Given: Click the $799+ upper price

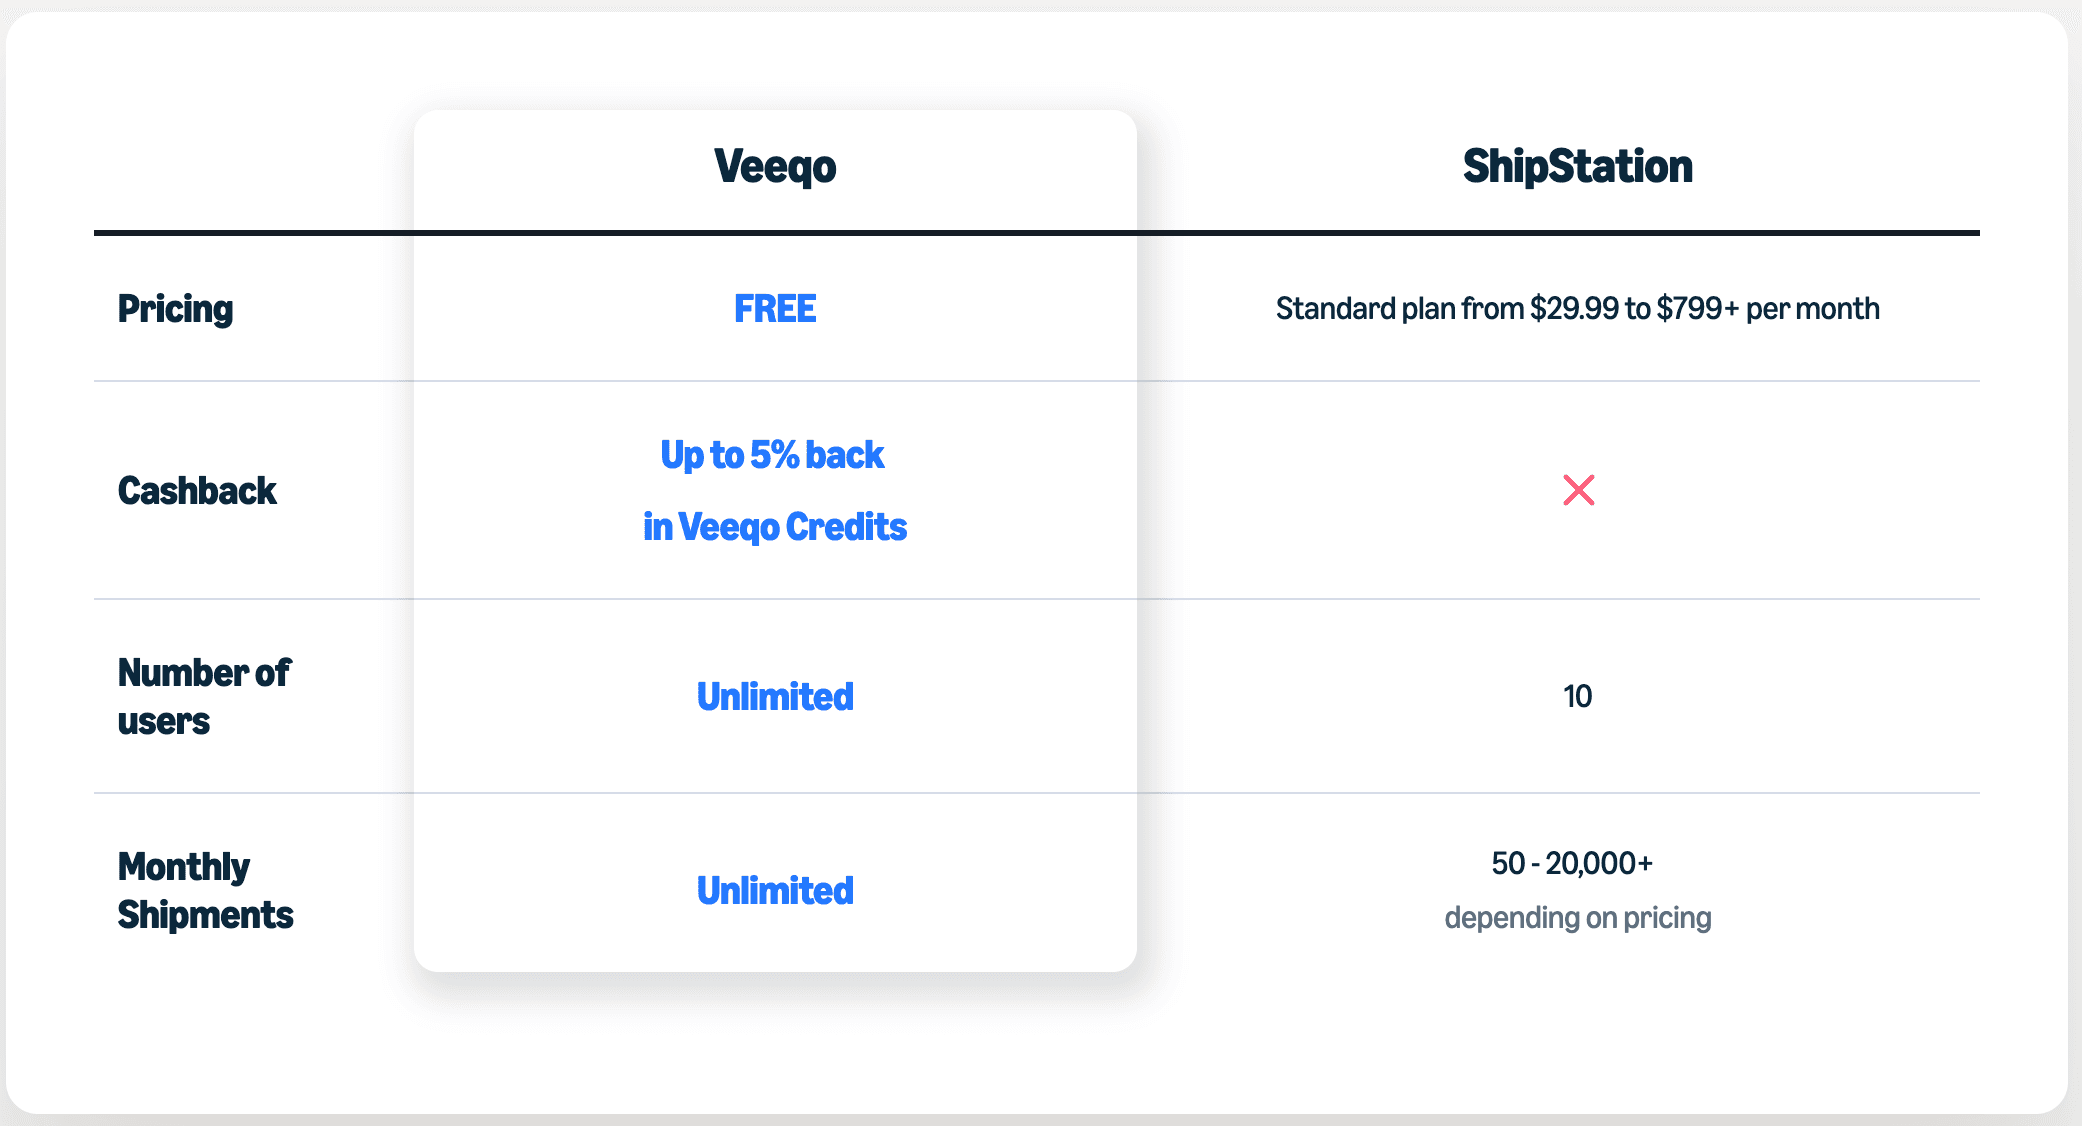Looking at the screenshot, I should pyautogui.click(x=1697, y=309).
